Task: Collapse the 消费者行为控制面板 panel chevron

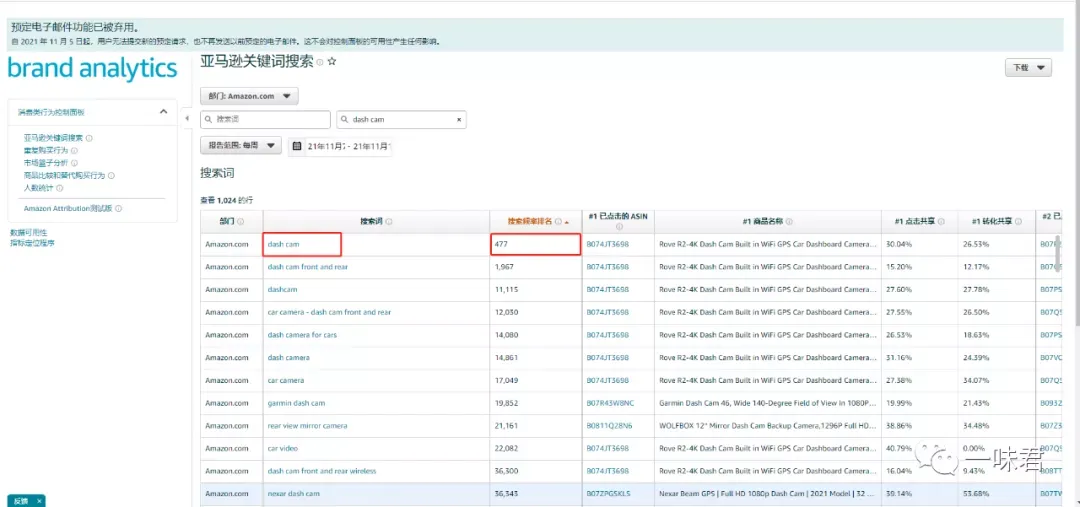Action: [163, 112]
